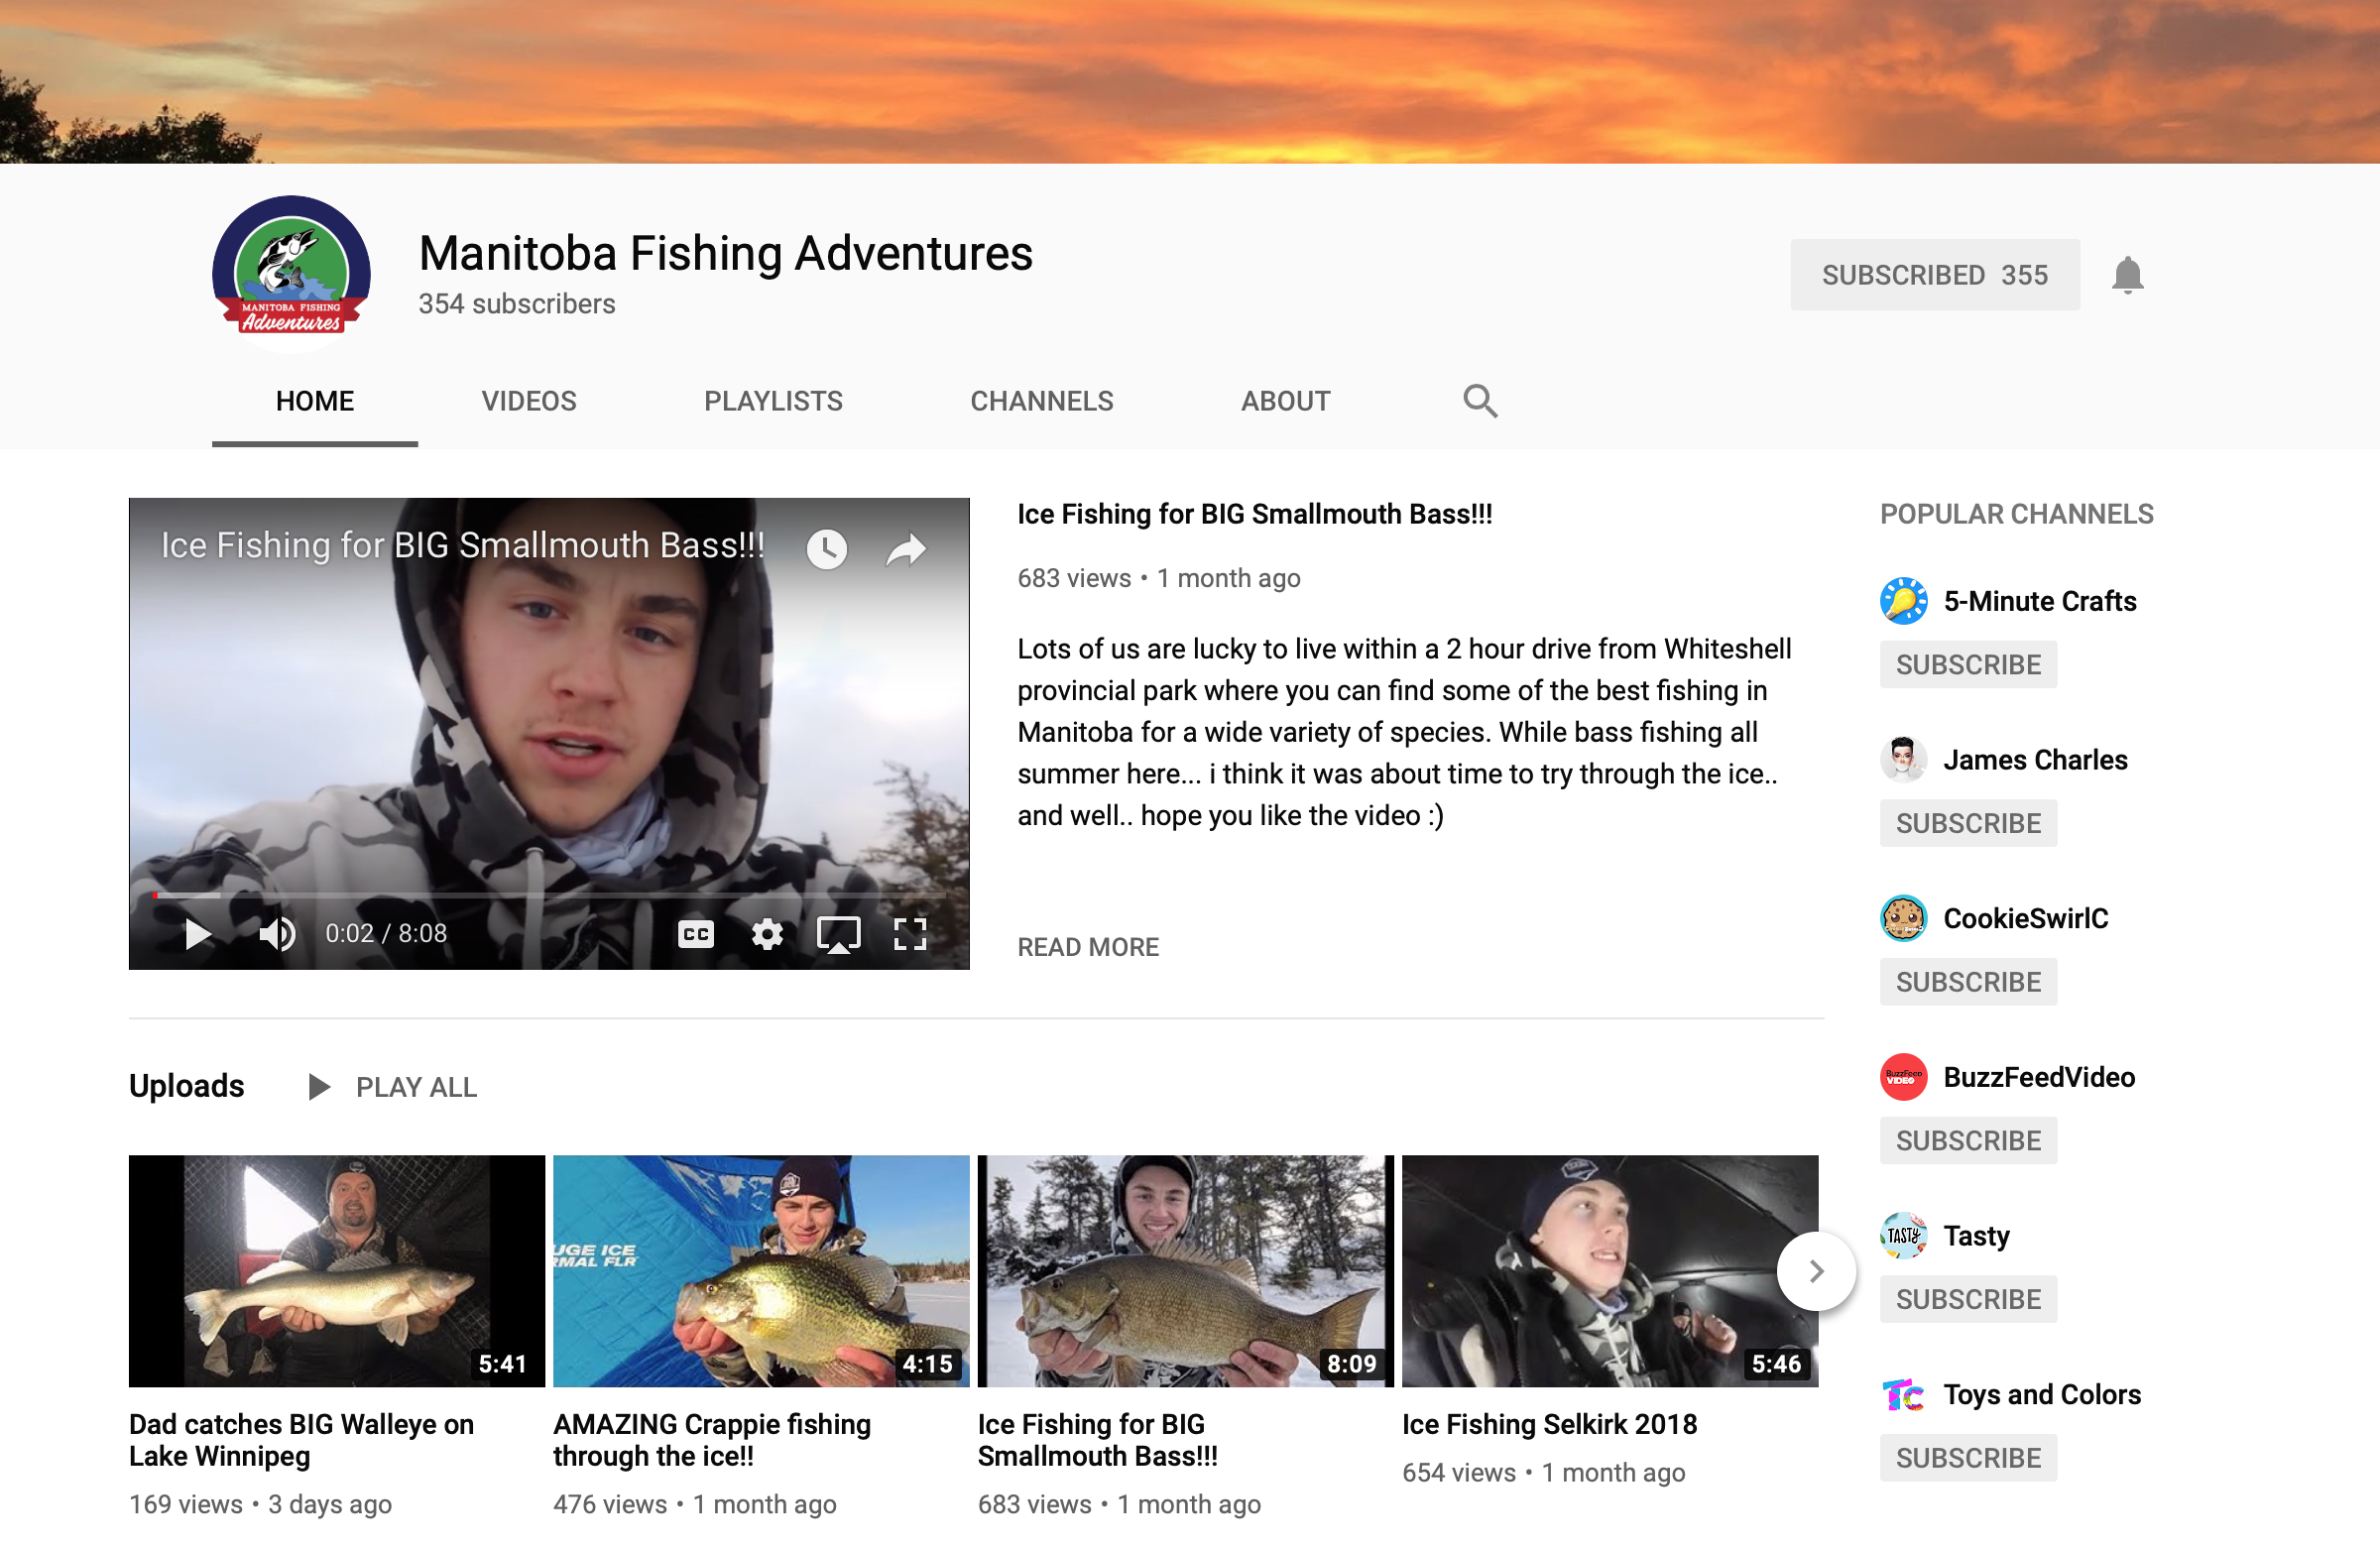Subscribe to 5-Minute Crafts channel

pyautogui.click(x=1967, y=665)
